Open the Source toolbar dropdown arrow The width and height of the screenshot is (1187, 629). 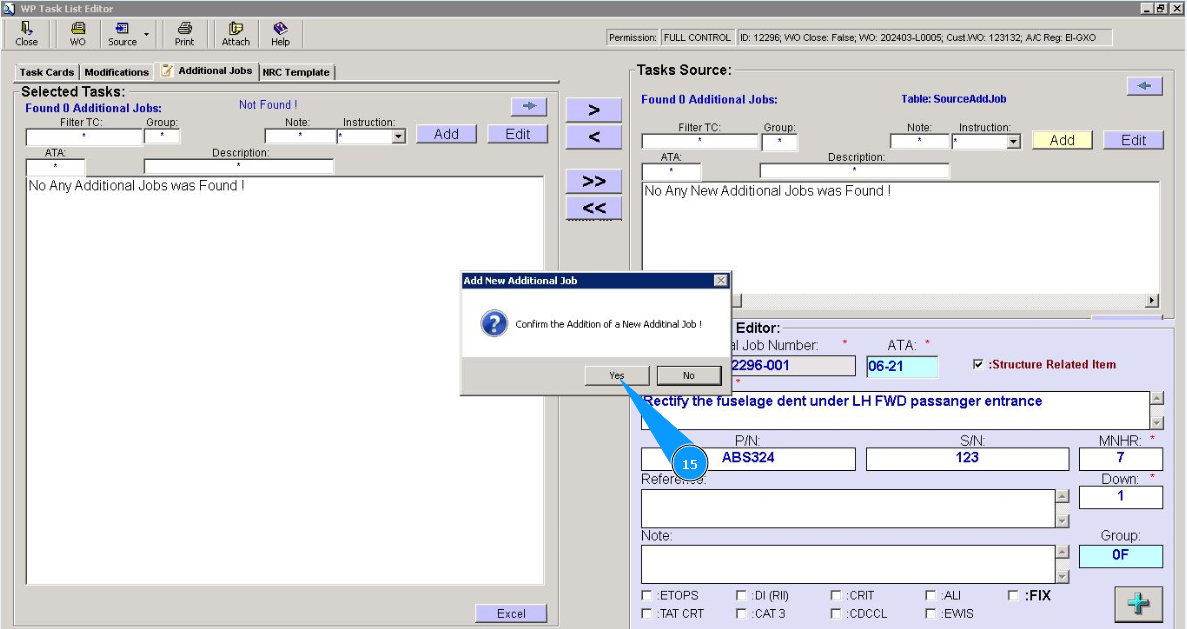146,34
